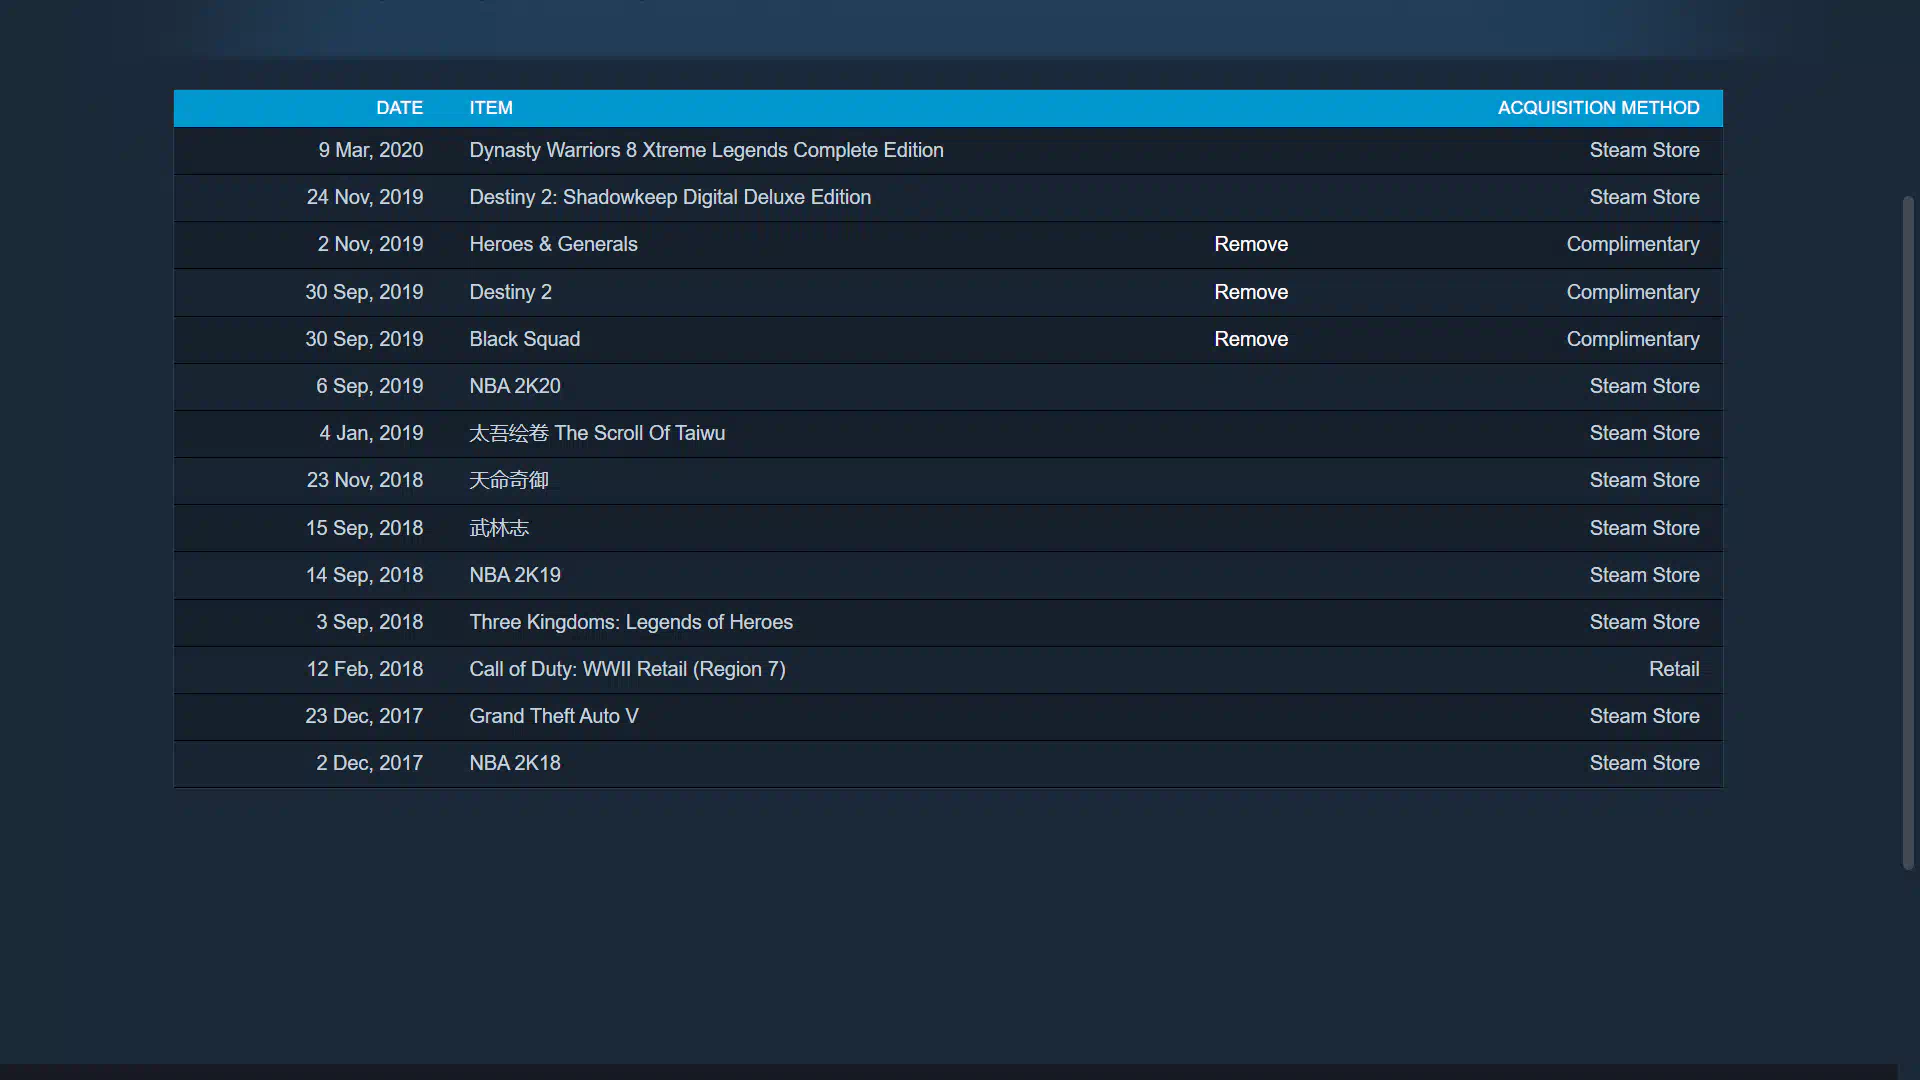Image resolution: width=1920 pixels, height=1080 pixels.
Task: Click the NBA 2K20 item
Action: [515, 386]
